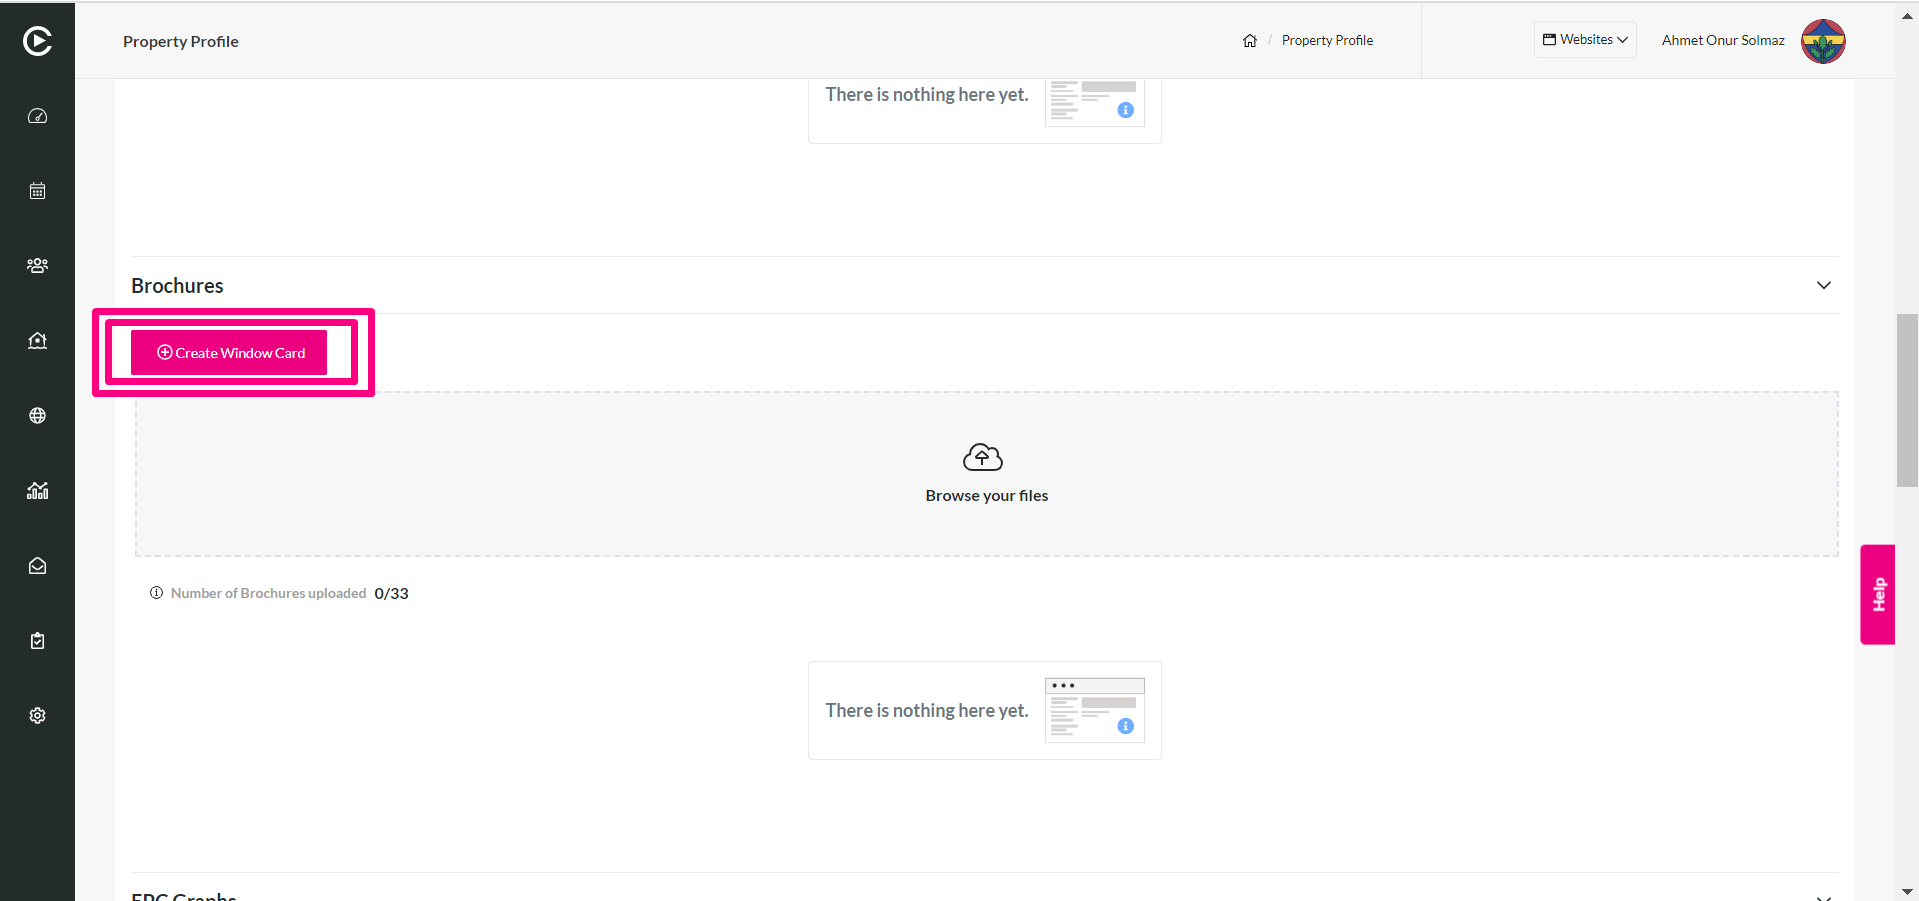The width and height of the screenshot is (1919, 901).
Task: Open the app logo at sidebar top
Action: tap(37, 41)
